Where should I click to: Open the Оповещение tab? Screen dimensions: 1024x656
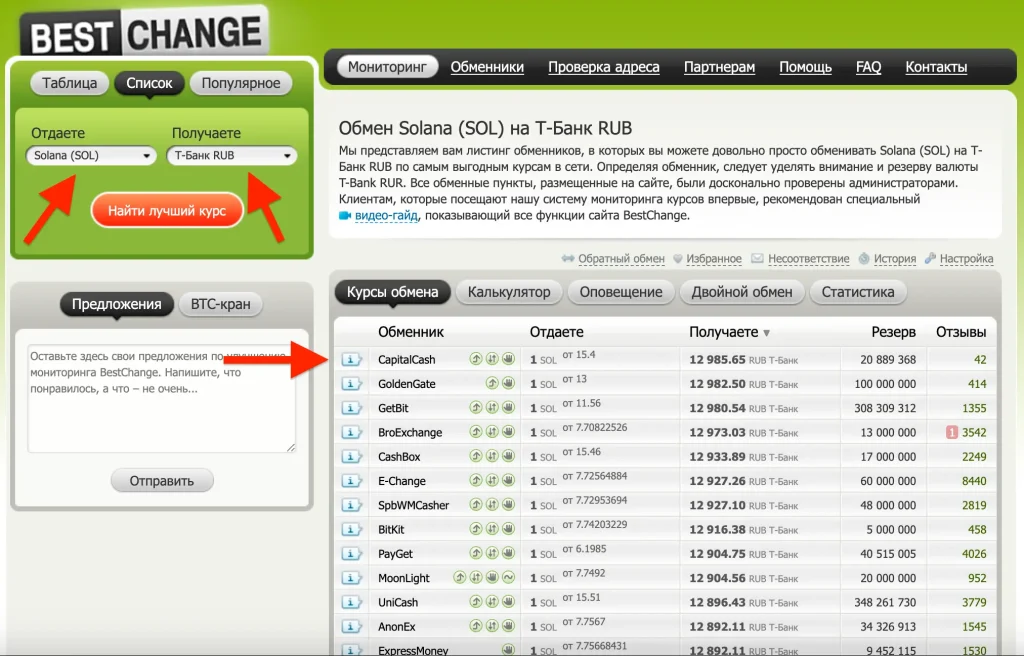click(620, 292)
